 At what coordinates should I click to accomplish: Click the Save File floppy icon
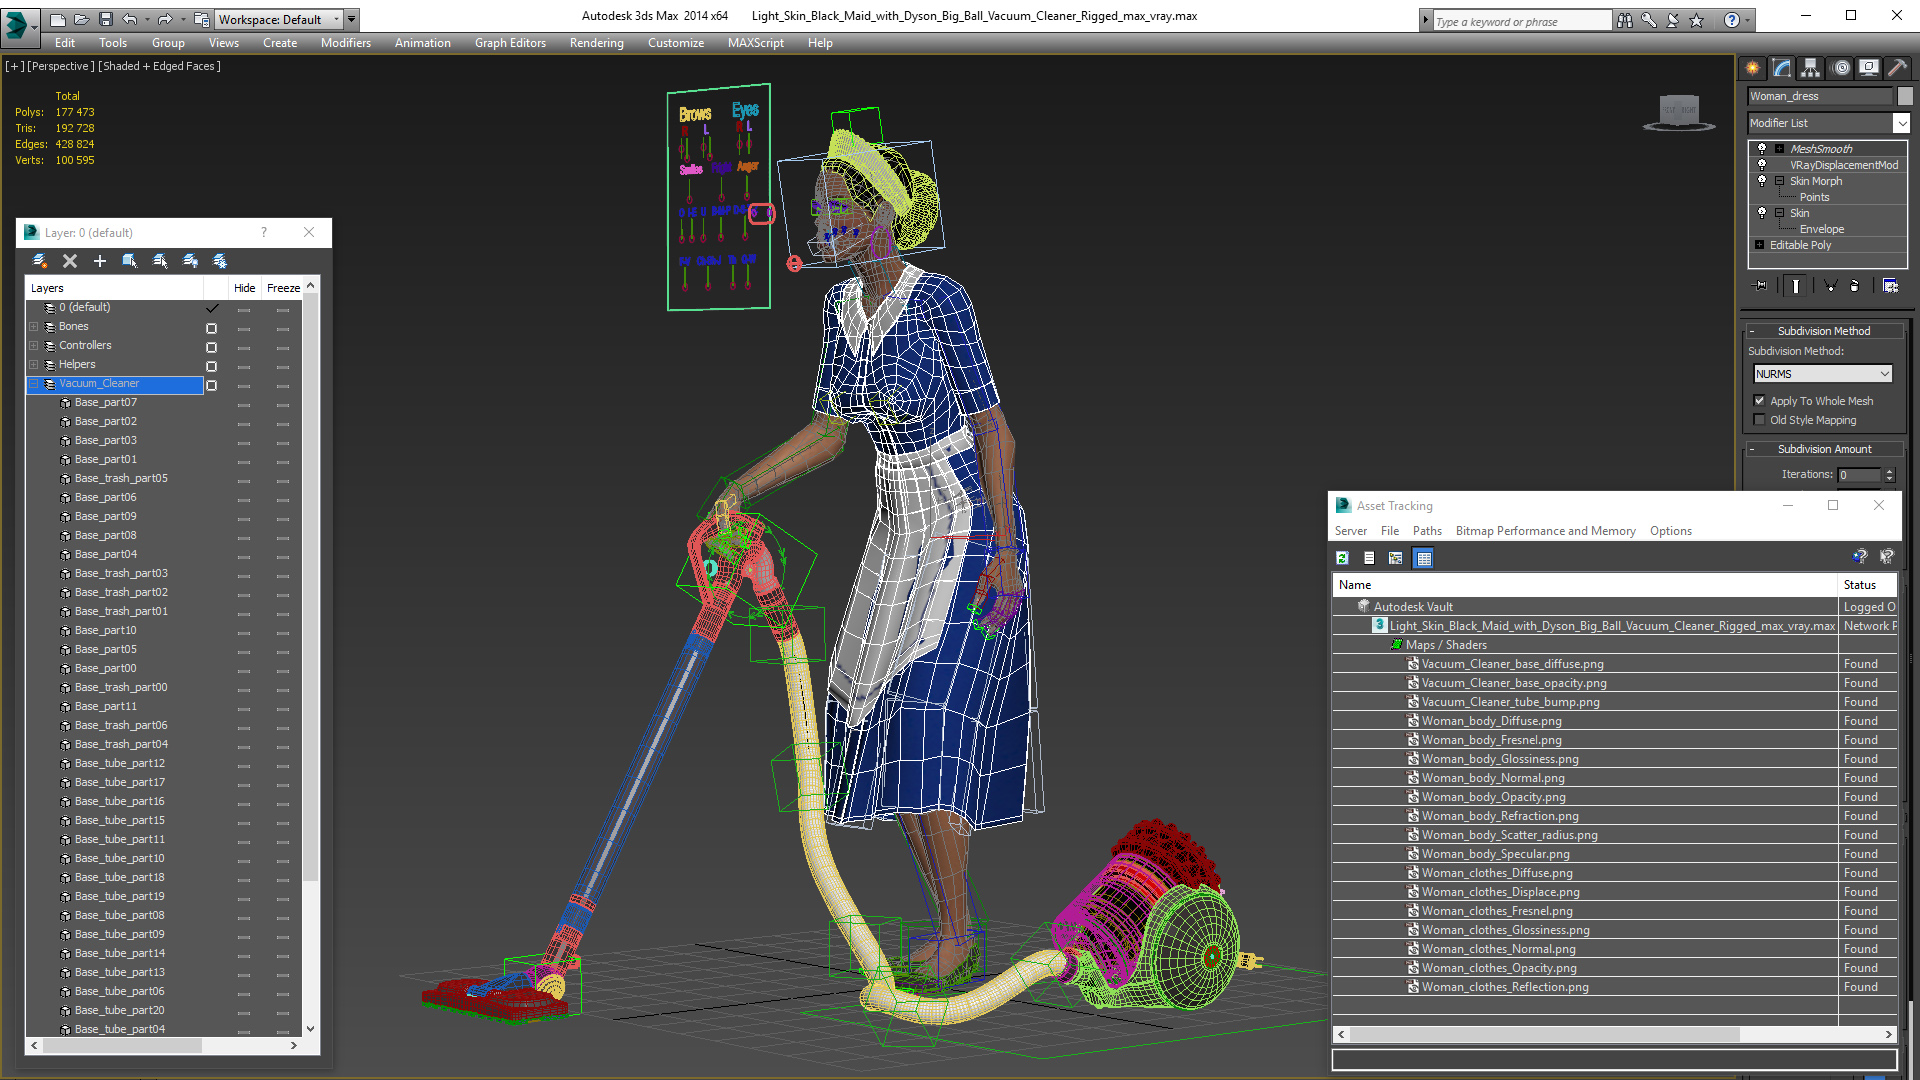tap(106, 19)
